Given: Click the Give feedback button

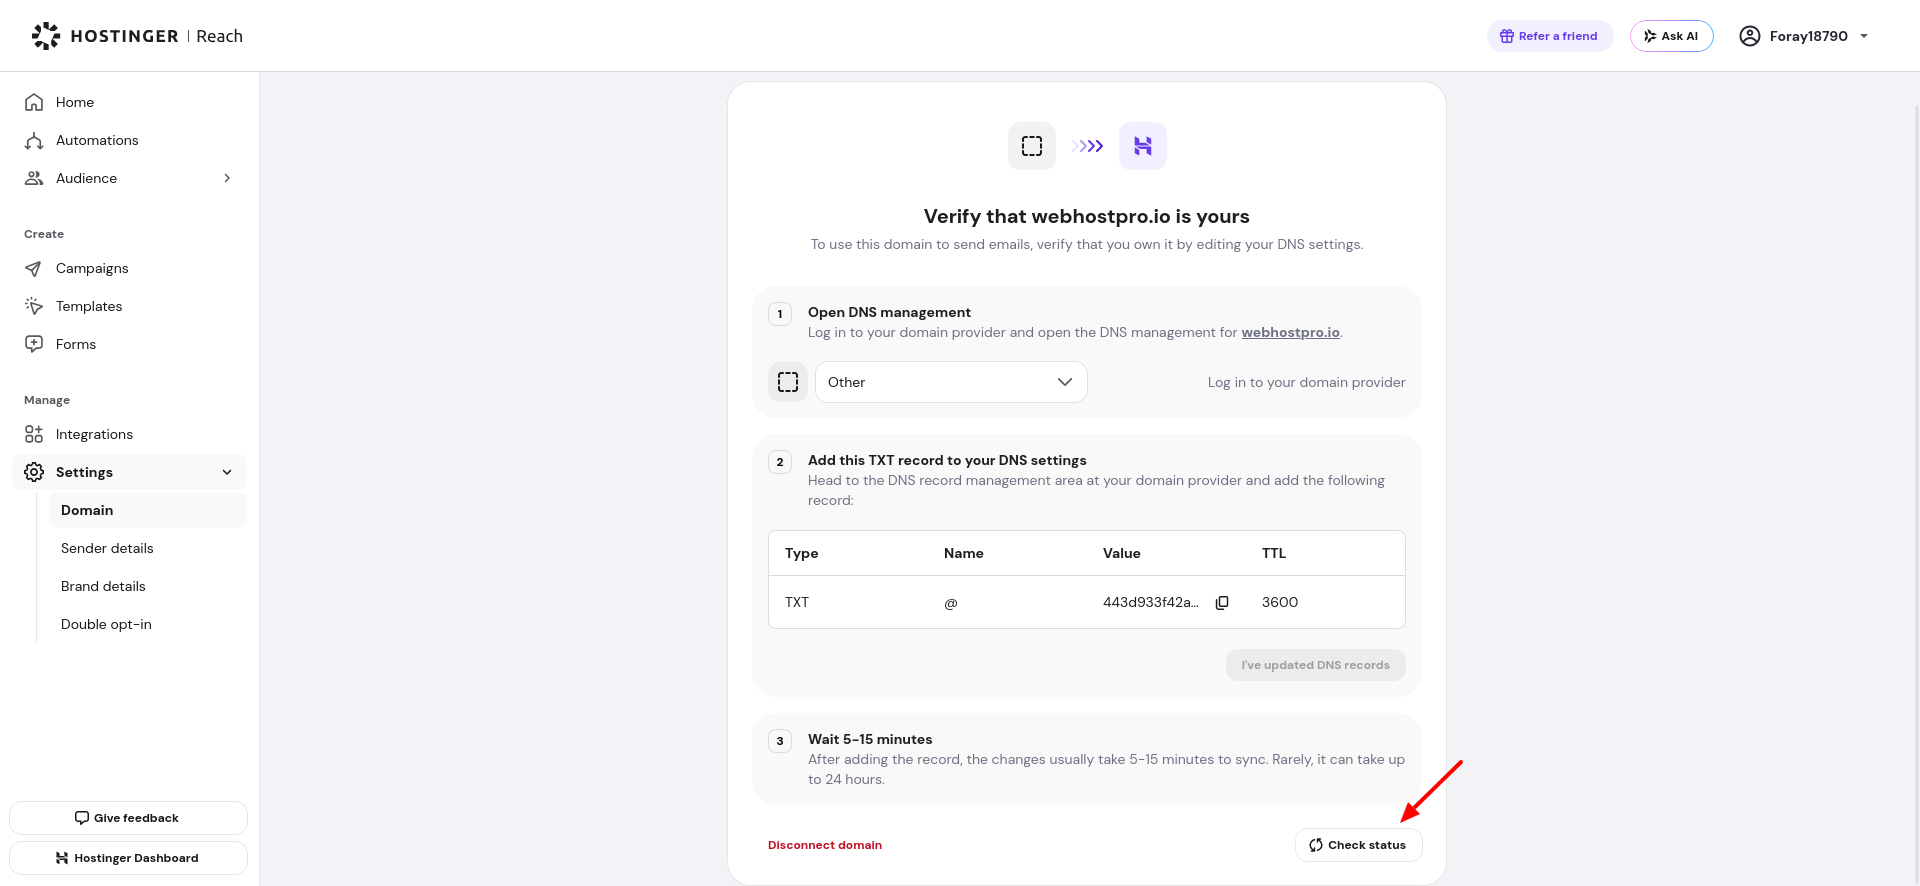Looking at the screenshot, I should tap(128, 818).
